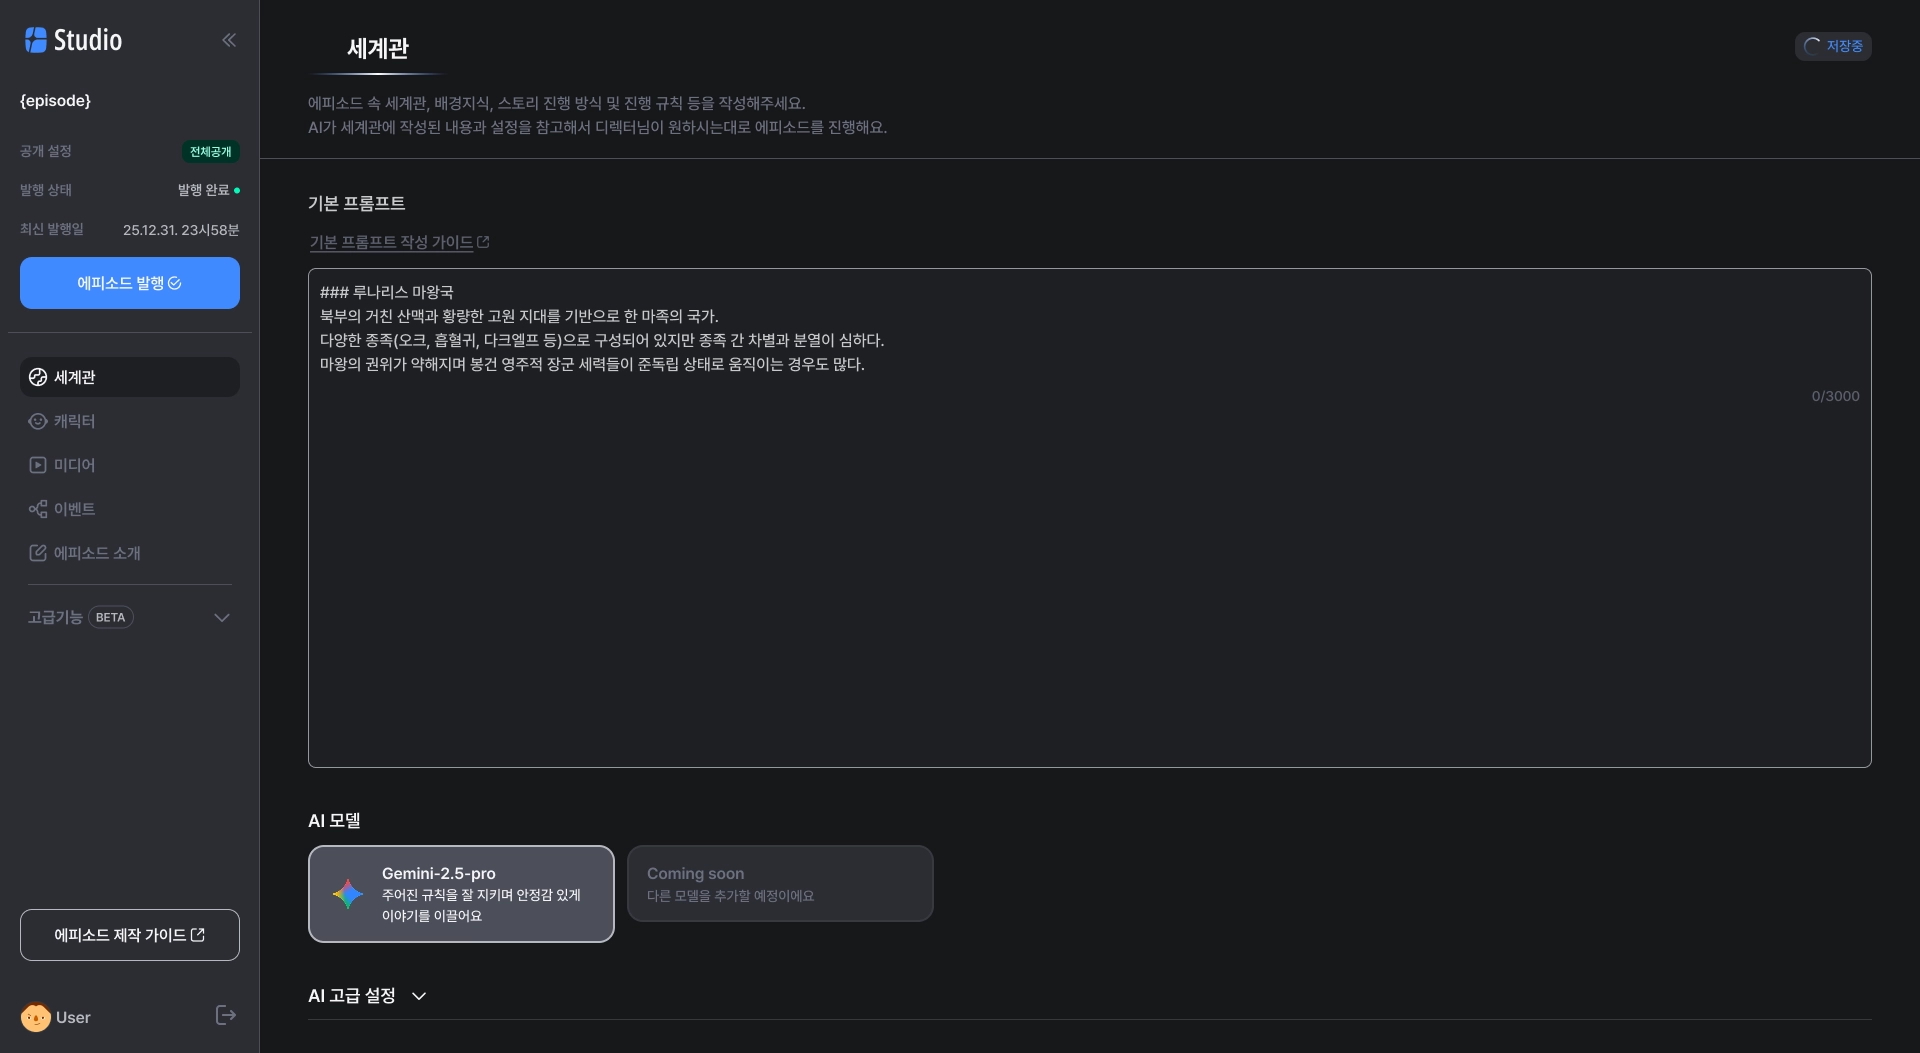Click the 이벤트 nodes icon in the sidebar
The image size is (1920, 1053).
38,509
